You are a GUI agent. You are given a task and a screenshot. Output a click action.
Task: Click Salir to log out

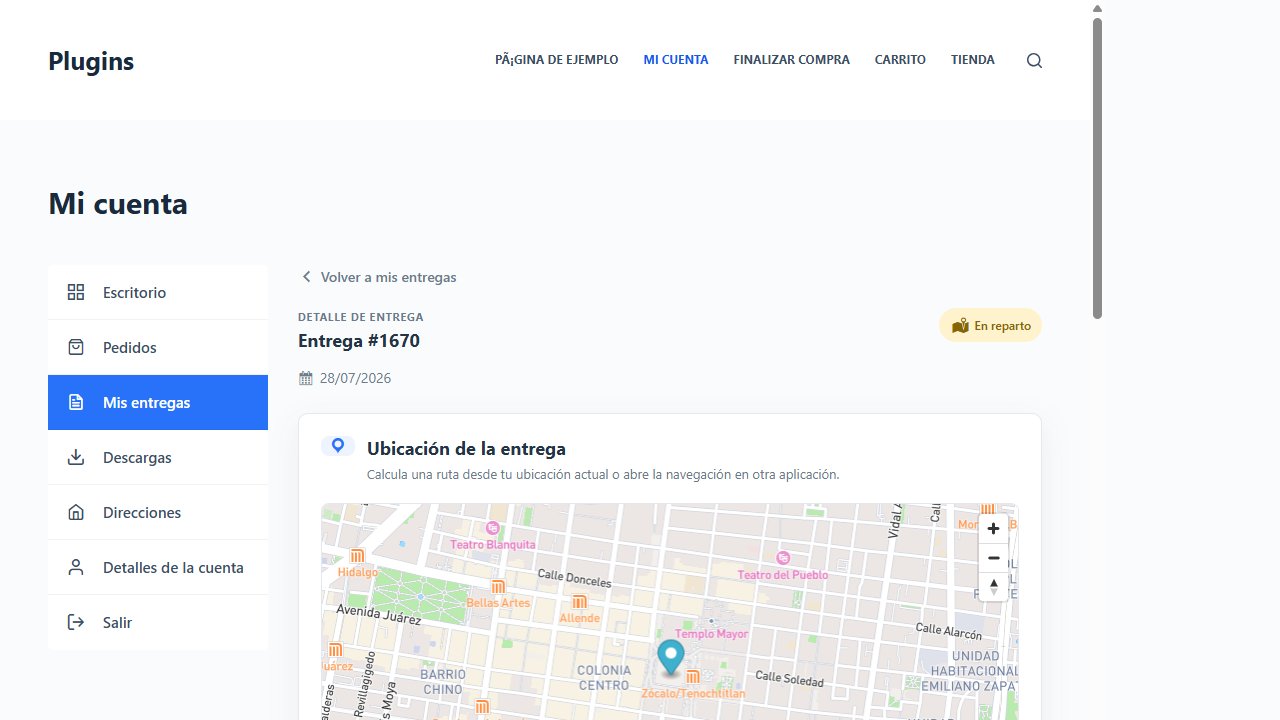coord(158,622)
